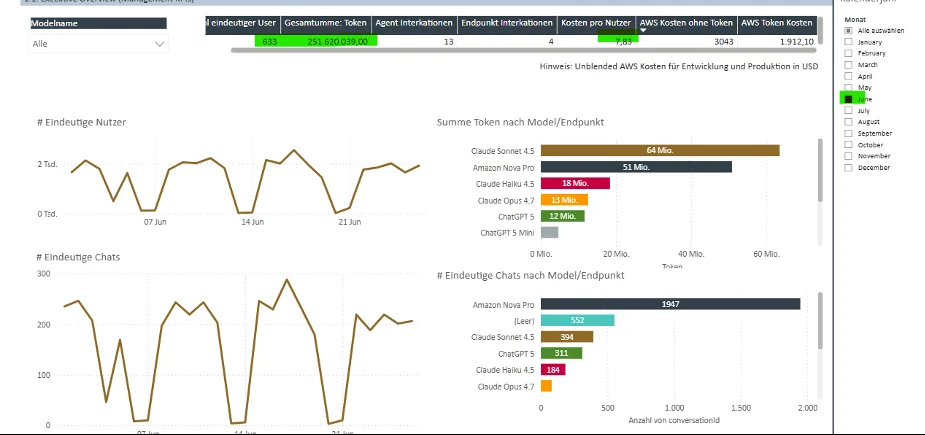Select the ChatGPT 5 311 chats bar
This screenshot has height=435, width=925.
(x=562, y=354)
